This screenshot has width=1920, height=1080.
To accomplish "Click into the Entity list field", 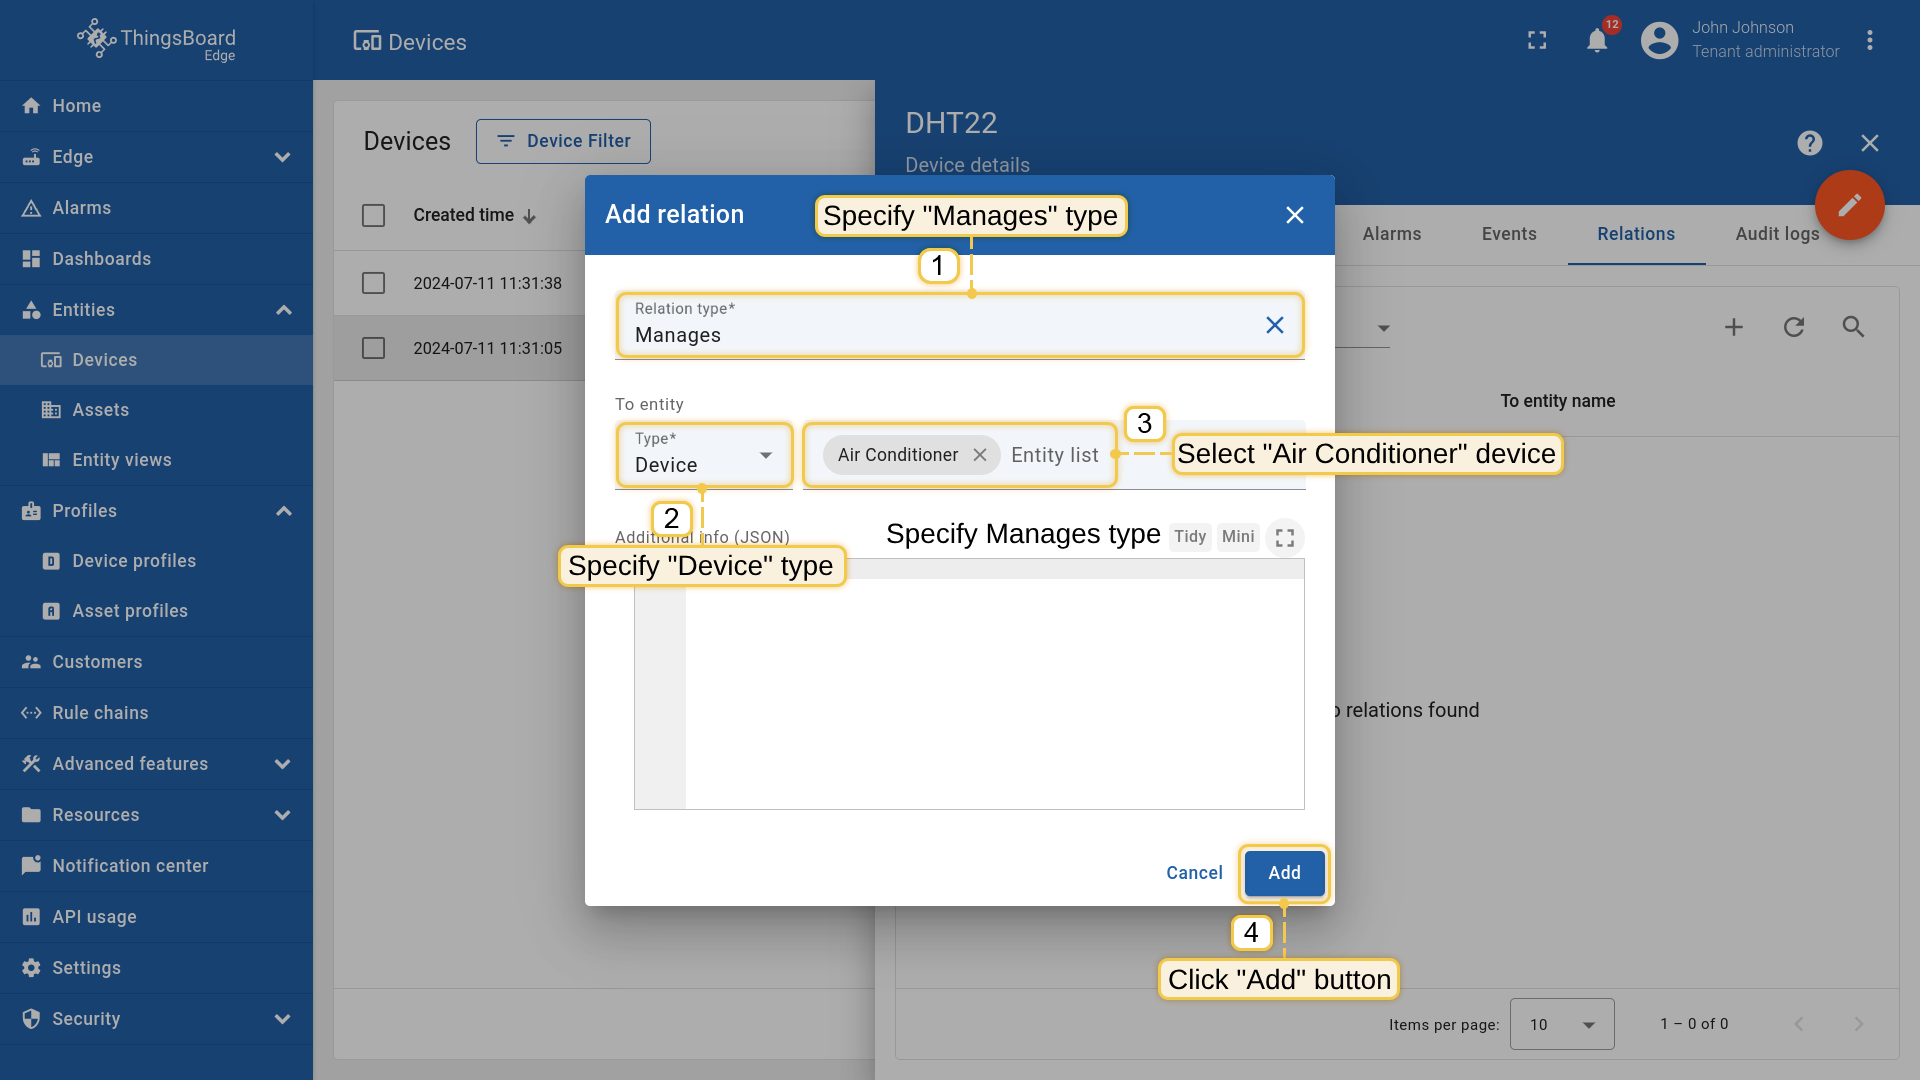I will (x=1055, y=456).
